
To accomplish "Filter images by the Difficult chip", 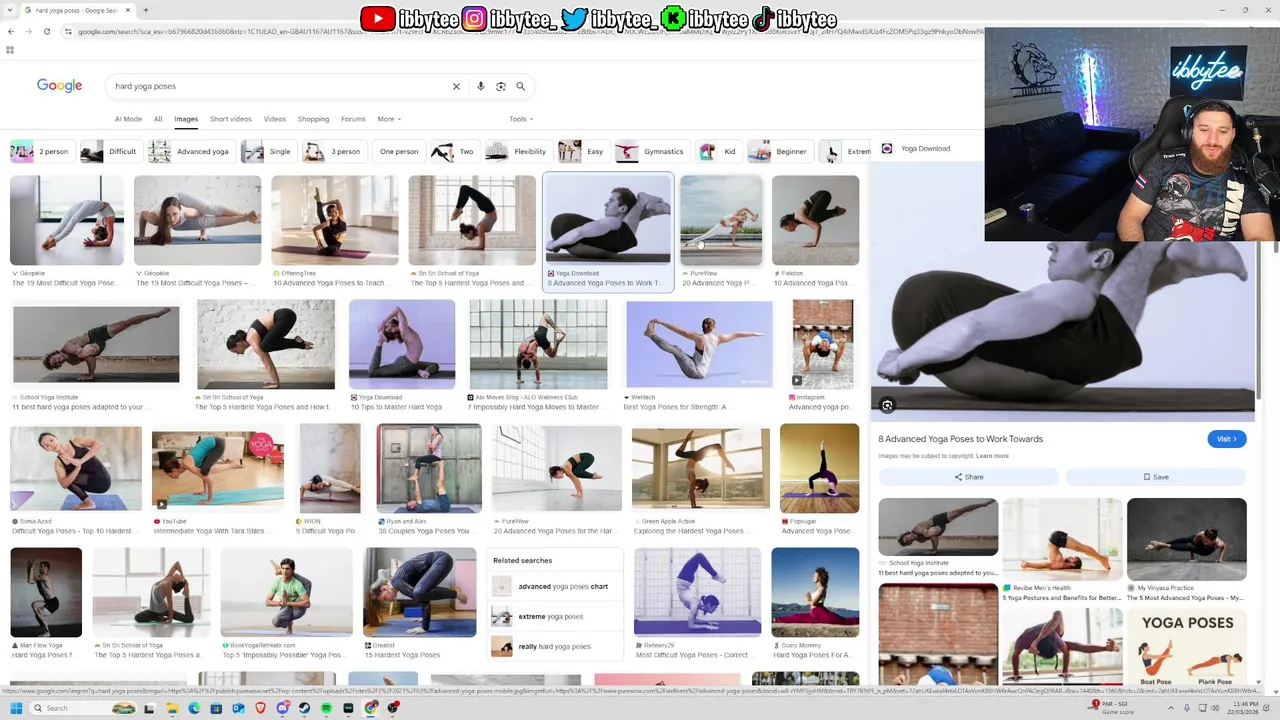I will [110, 151].
